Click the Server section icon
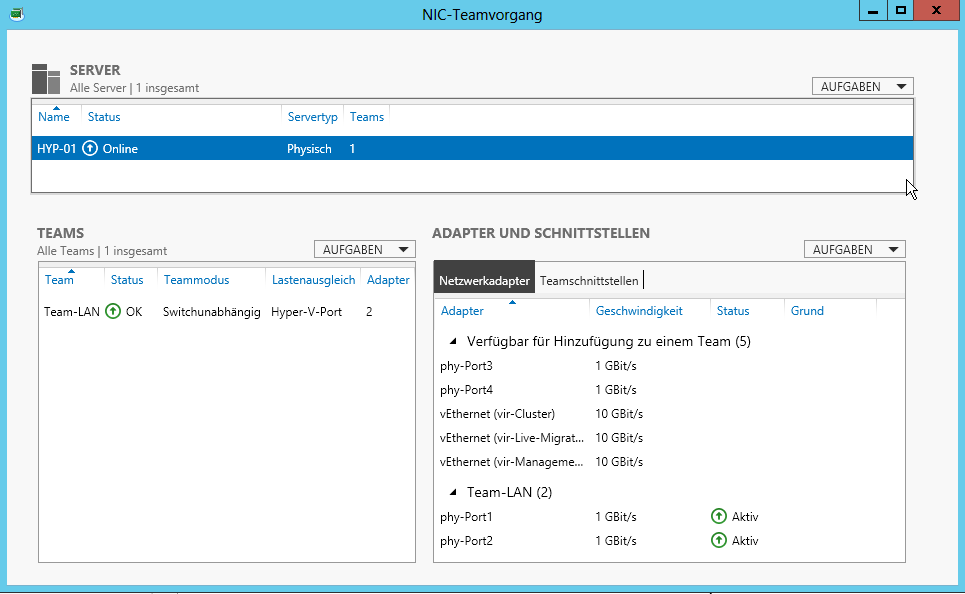This screenshot has height=594, width=965. pos(46,79)
